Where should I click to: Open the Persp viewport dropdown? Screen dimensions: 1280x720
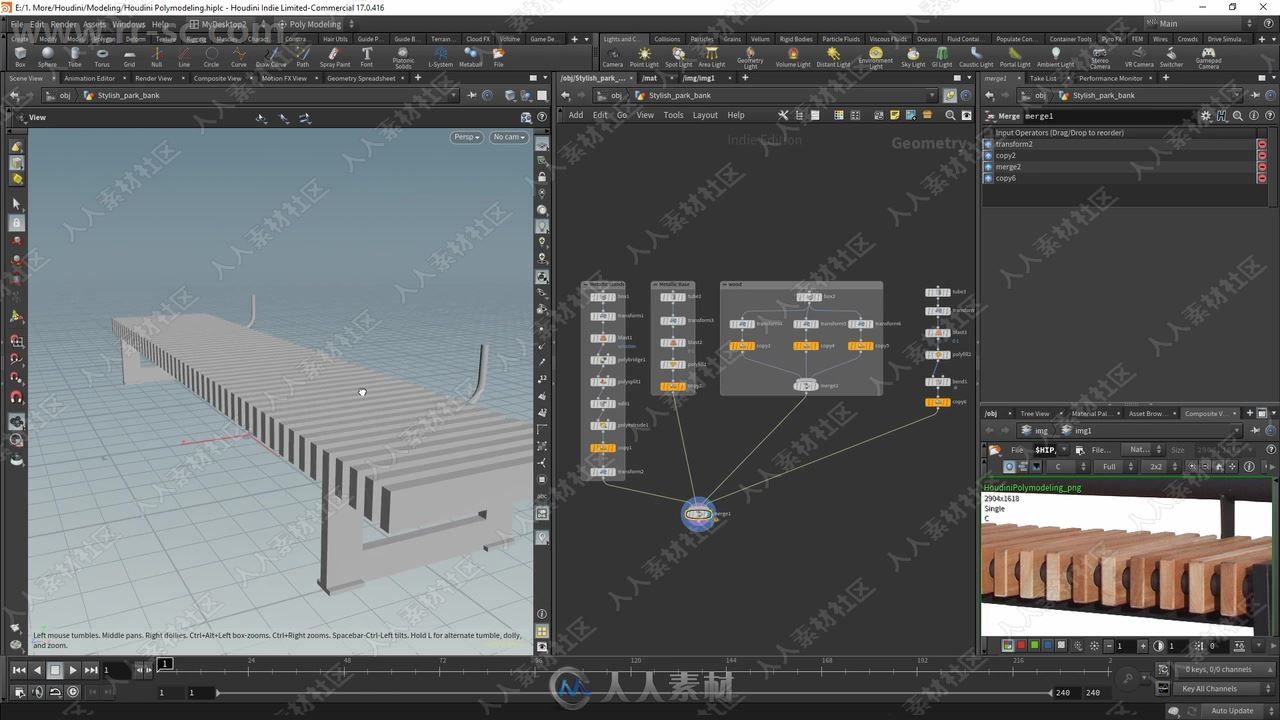click(466, 137)
